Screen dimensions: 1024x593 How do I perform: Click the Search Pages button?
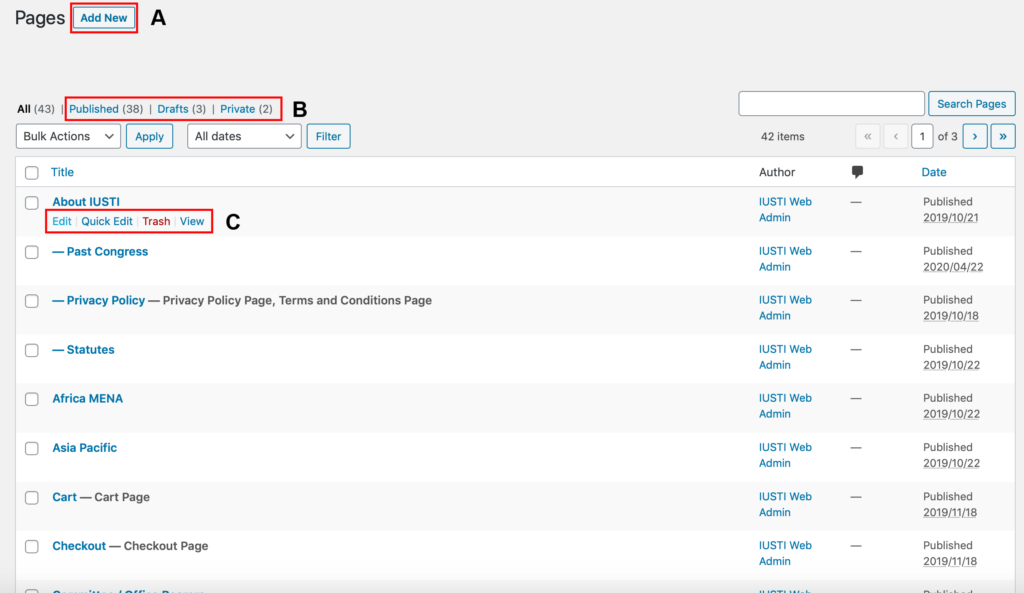point(971,104)
